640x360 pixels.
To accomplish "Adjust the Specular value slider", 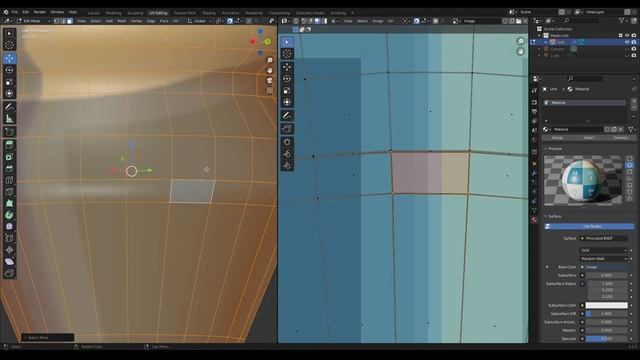I will click(607, 338).
